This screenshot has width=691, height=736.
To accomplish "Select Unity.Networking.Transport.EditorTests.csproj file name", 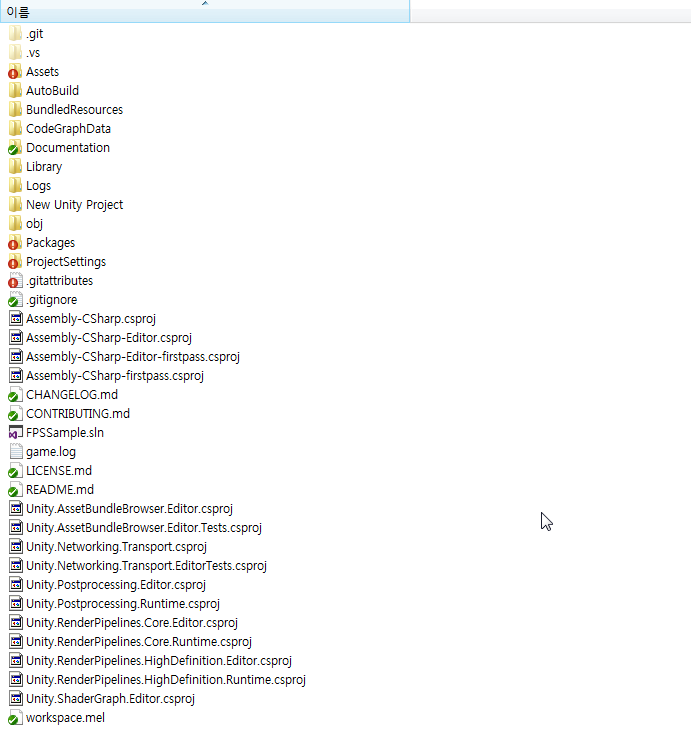I will 146,566.
